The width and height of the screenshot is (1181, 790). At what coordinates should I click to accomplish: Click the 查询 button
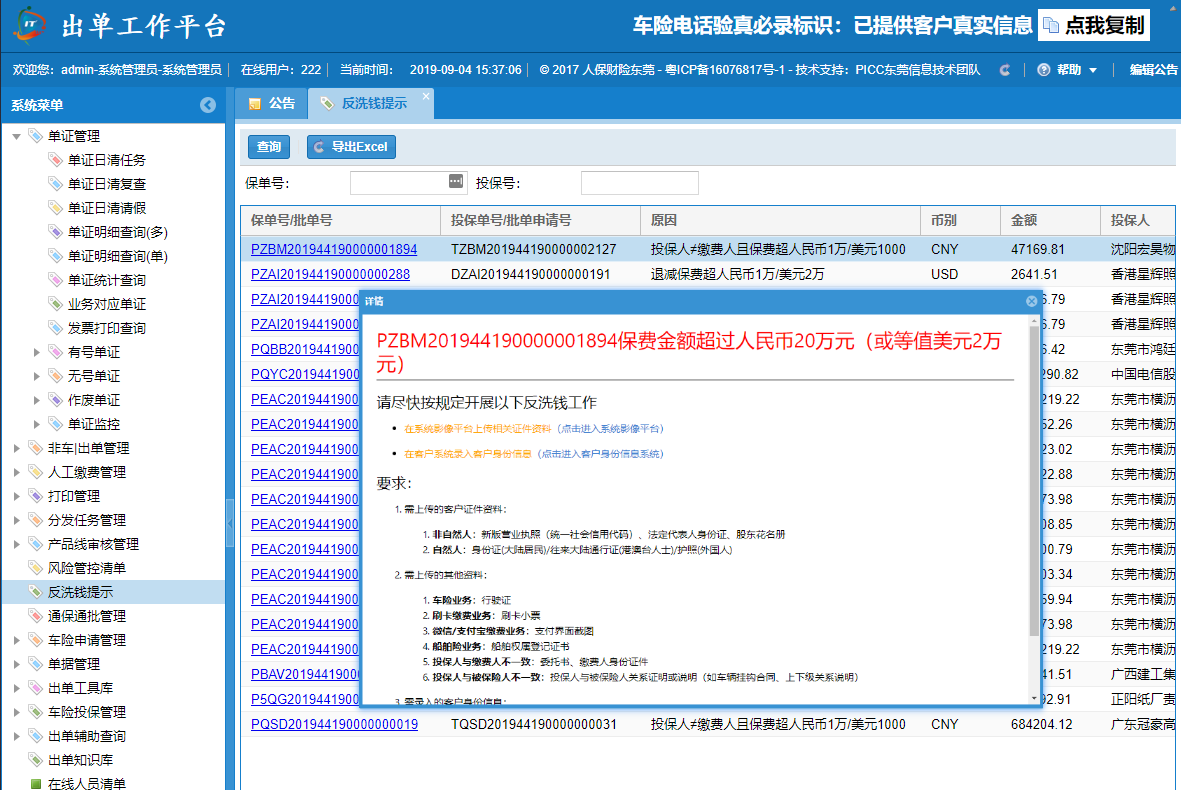[268, 147]
